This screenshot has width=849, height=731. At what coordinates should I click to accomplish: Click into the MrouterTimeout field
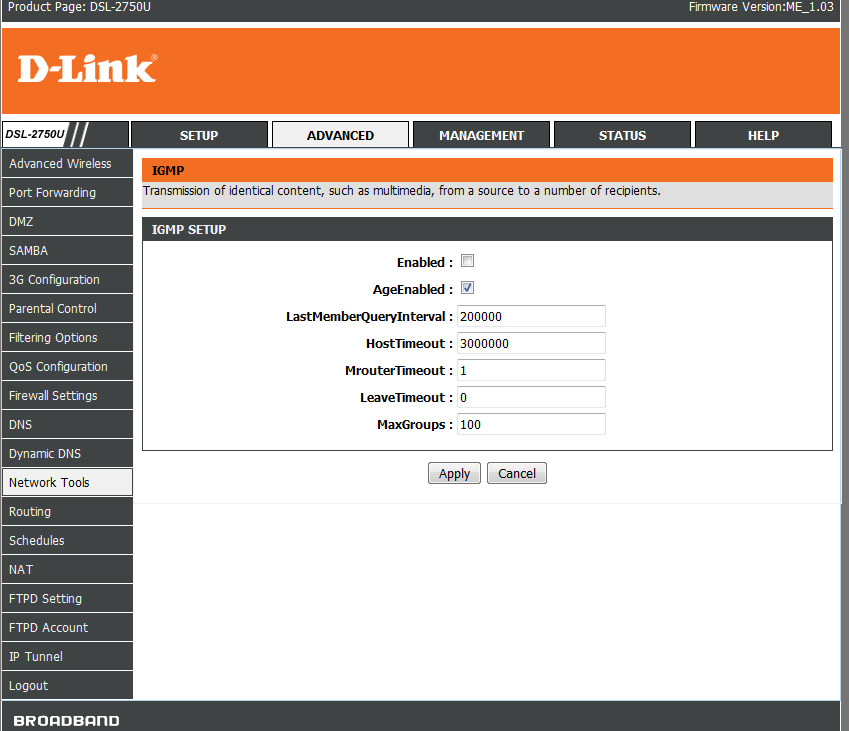(x=531, y=370)
